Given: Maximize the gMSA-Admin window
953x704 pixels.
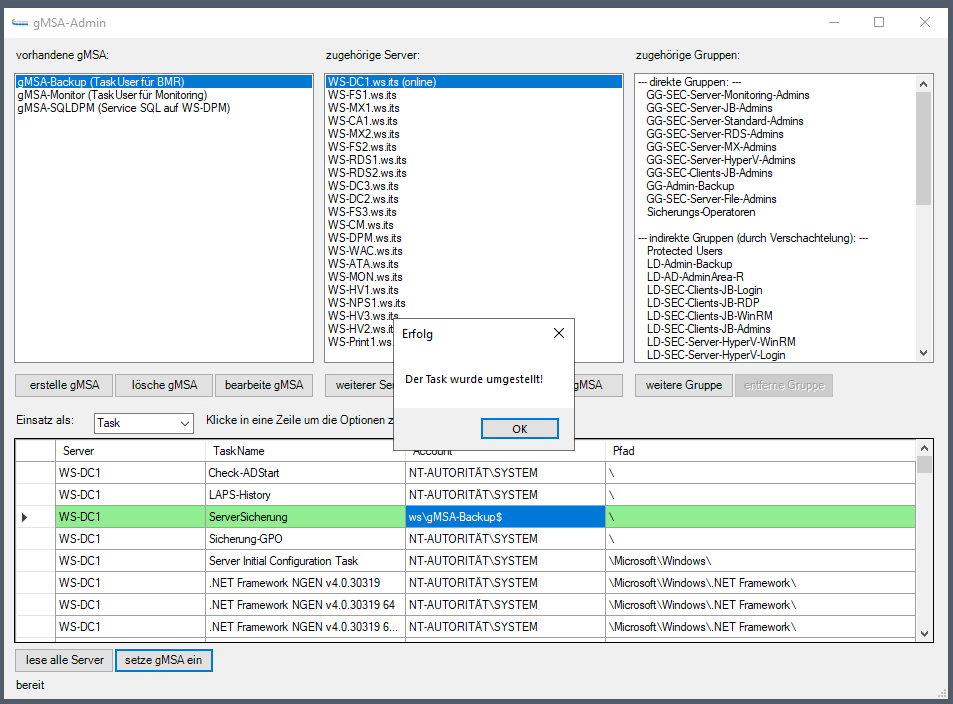Looking at the screenshot, I should pos(879,22).
